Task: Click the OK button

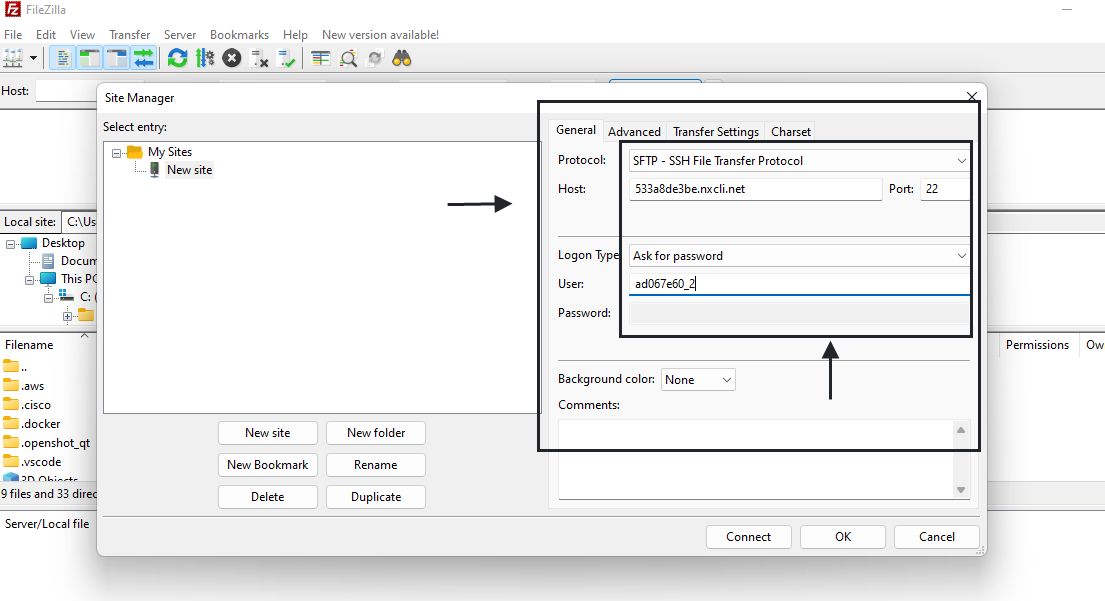Action: [x=843, y=537]
